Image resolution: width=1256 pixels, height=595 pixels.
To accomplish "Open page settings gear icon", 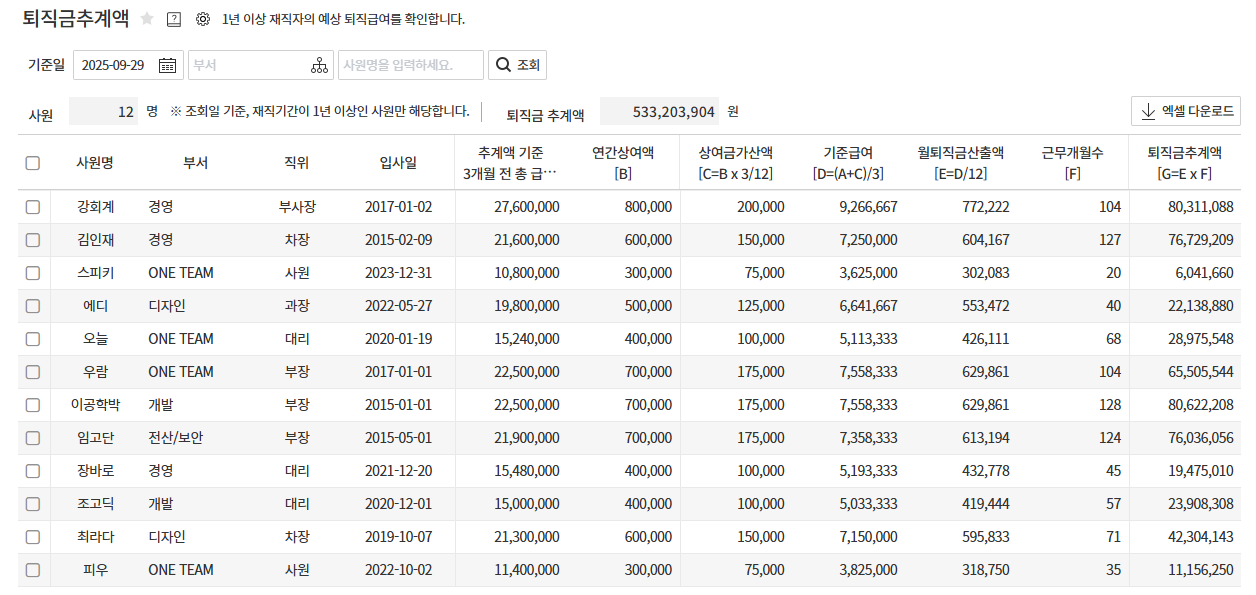I will click(x=203, y=19).
